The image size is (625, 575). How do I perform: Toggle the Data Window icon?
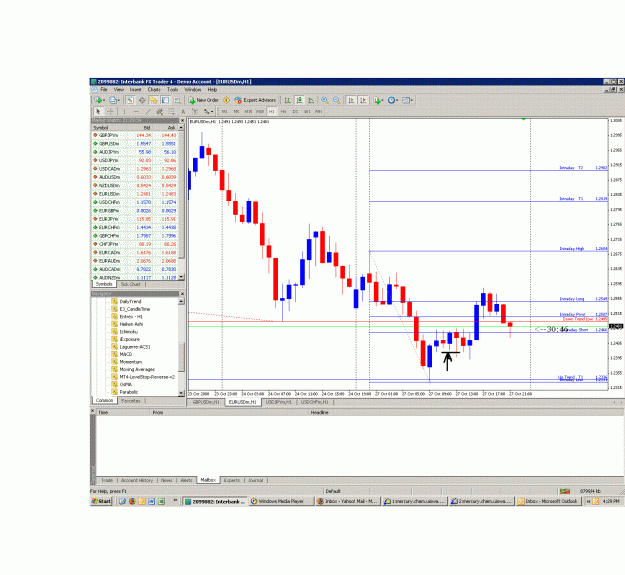142,100
